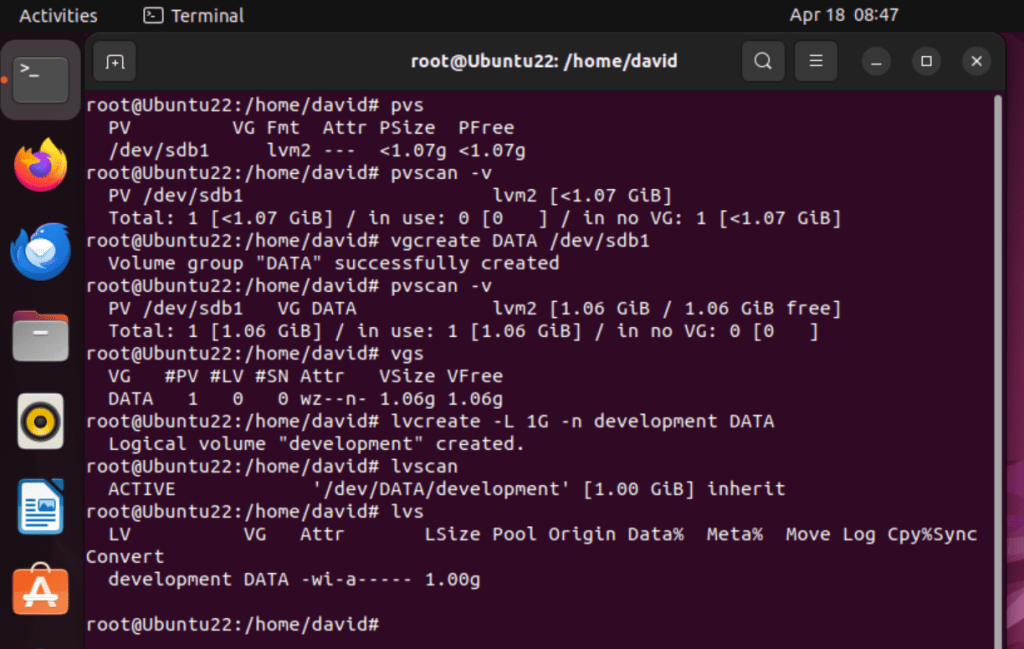Close the terminal window
This screenshot has height=649, width=1024.
(x=976, y=62)
